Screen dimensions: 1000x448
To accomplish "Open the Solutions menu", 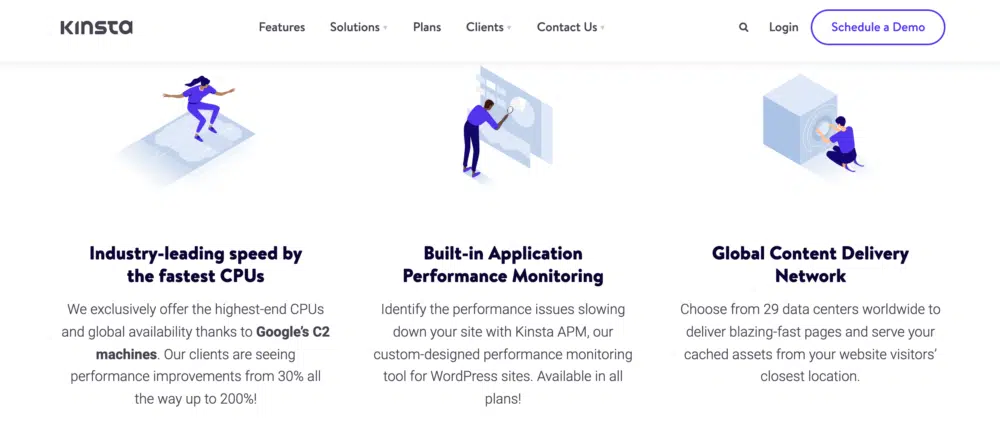I will (x=355, y=27).
